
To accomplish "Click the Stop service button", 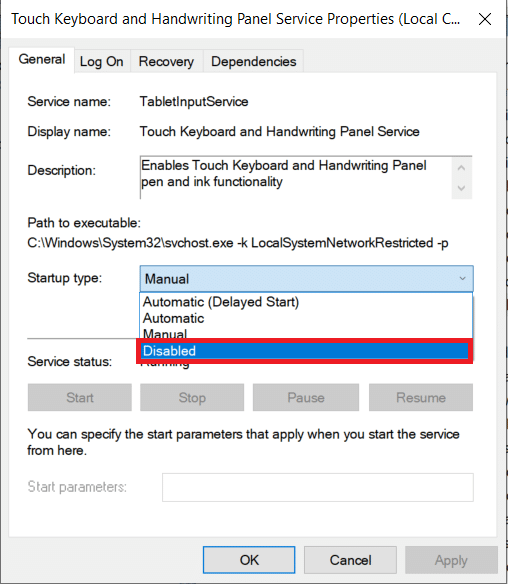I will click(x=192, y=397).
